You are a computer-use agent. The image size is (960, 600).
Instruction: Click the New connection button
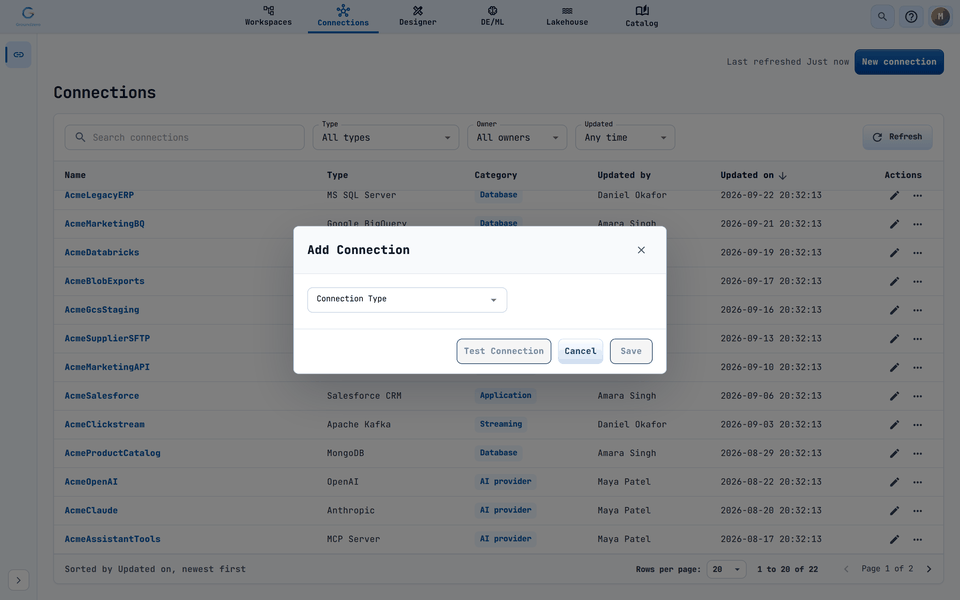(x=899, y=62)
